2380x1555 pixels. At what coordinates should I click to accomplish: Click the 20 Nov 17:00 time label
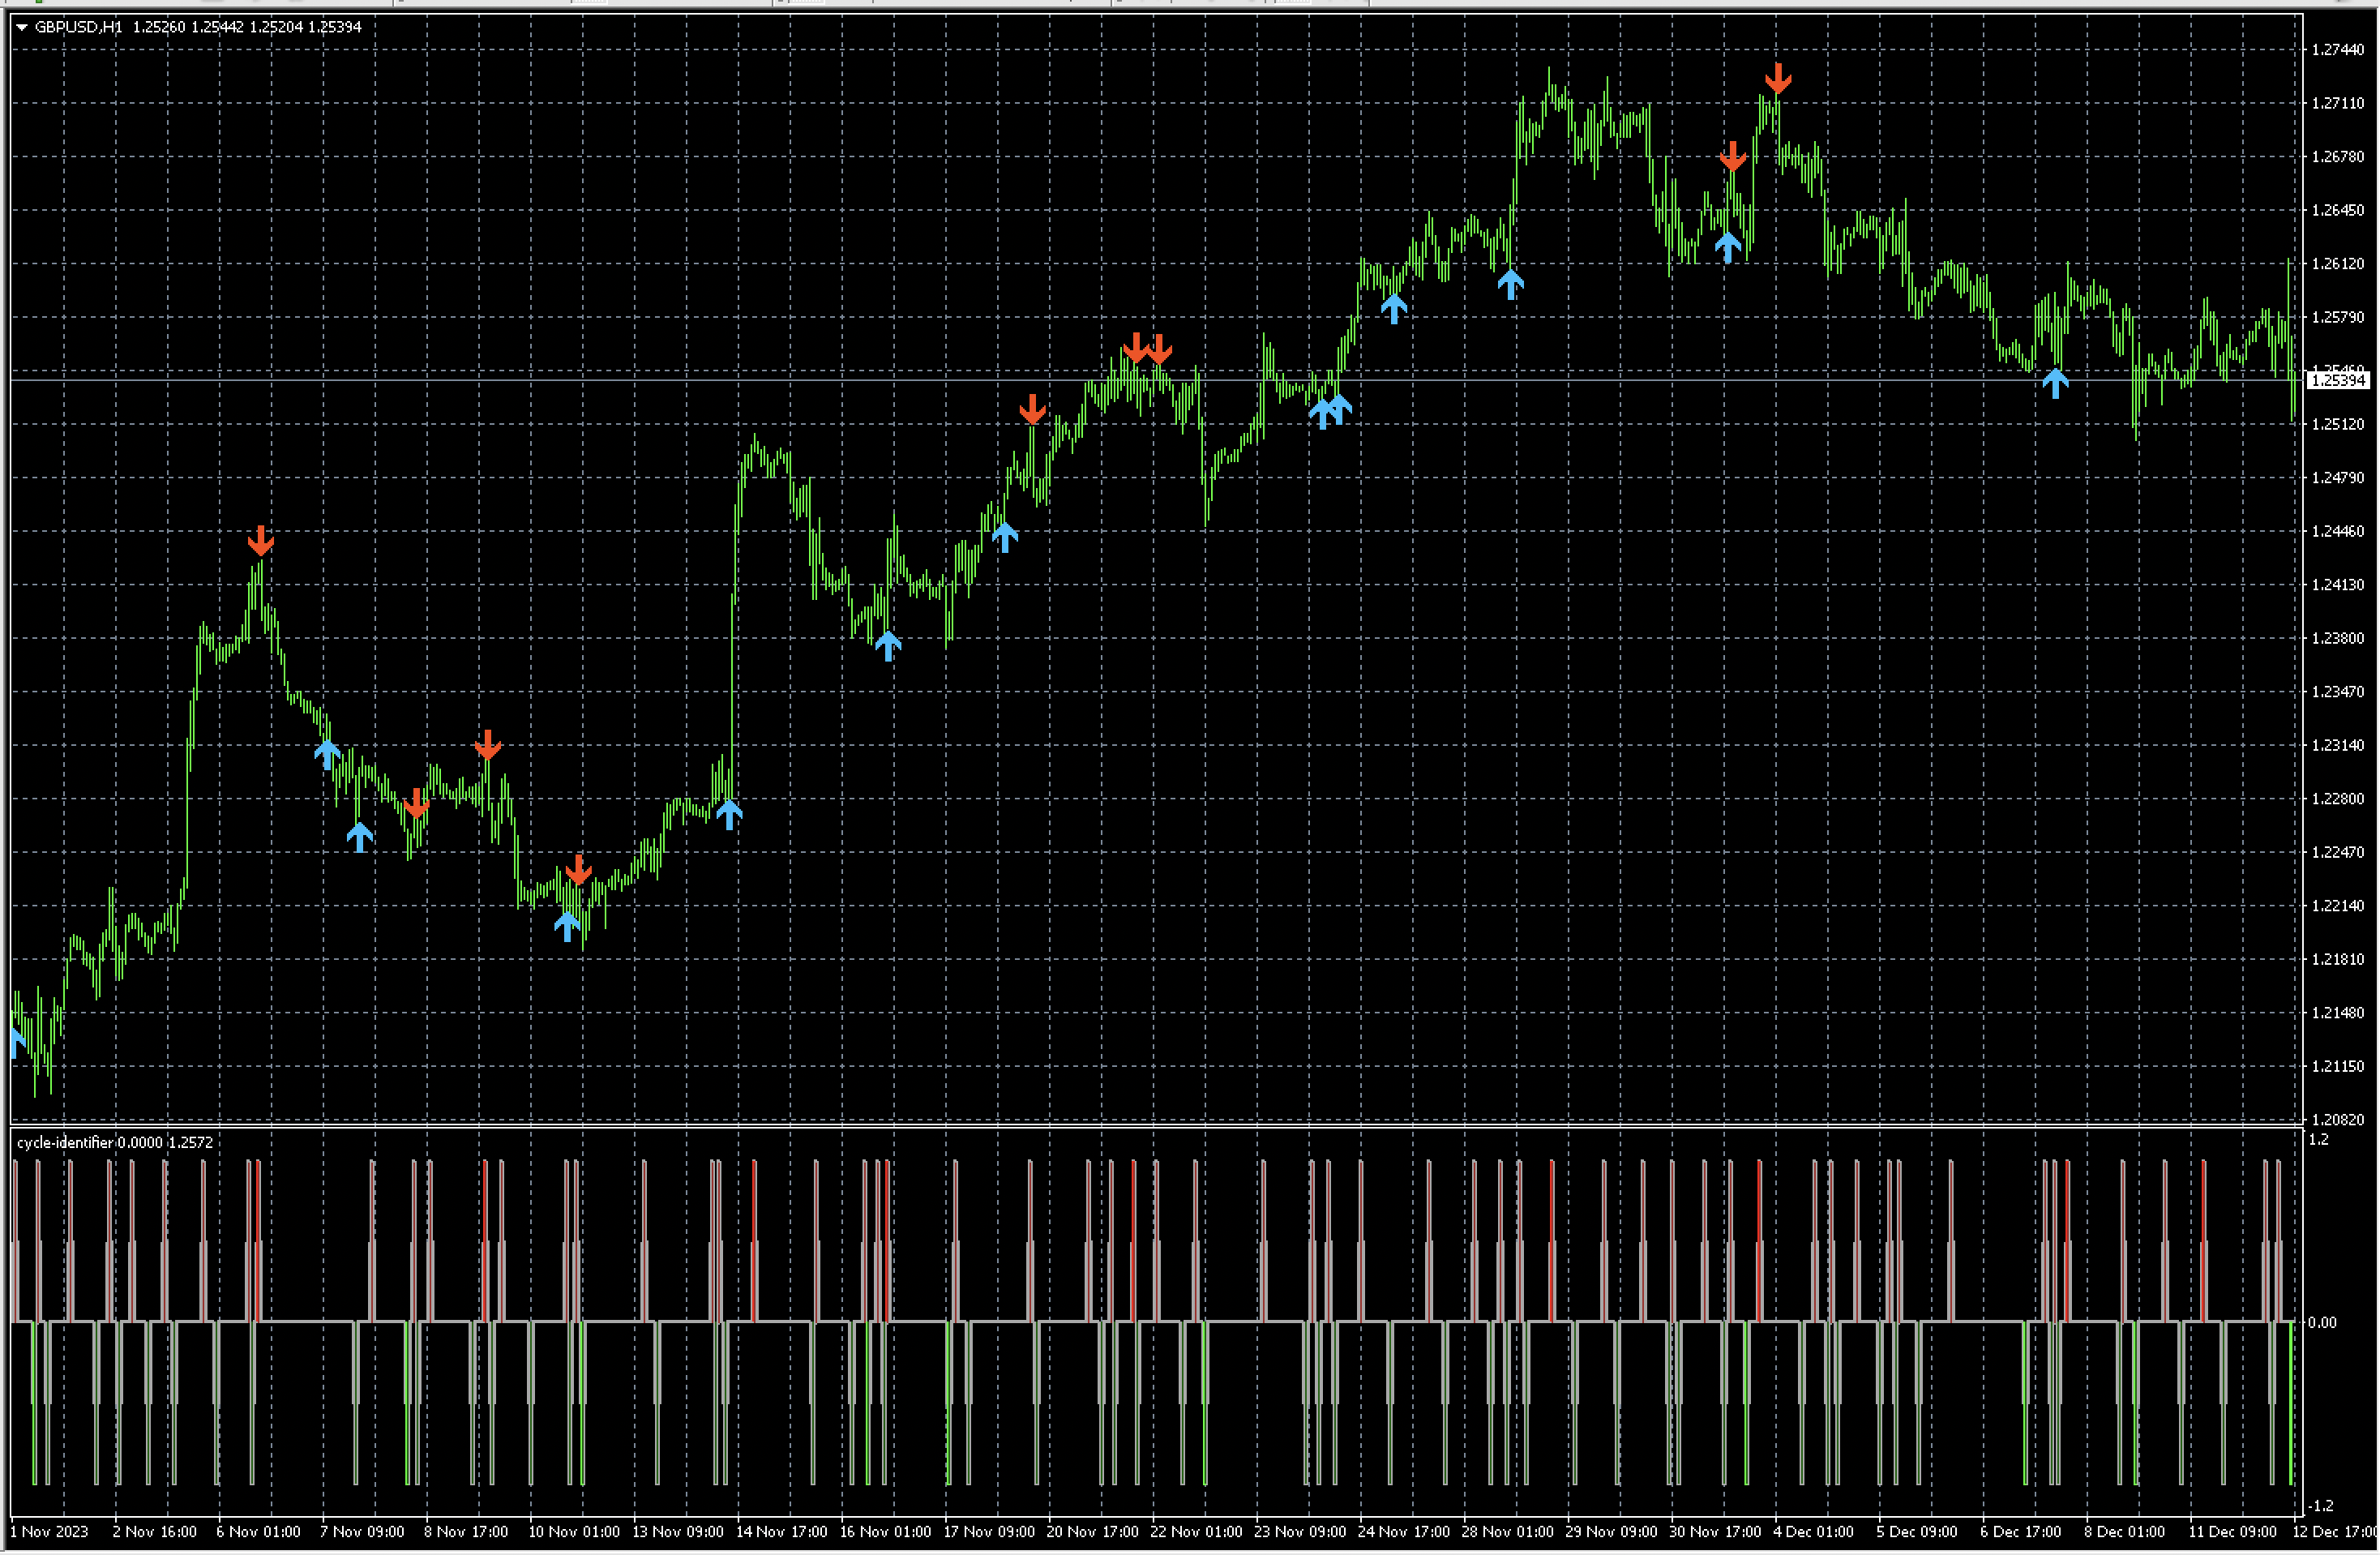[1093, 1532]
